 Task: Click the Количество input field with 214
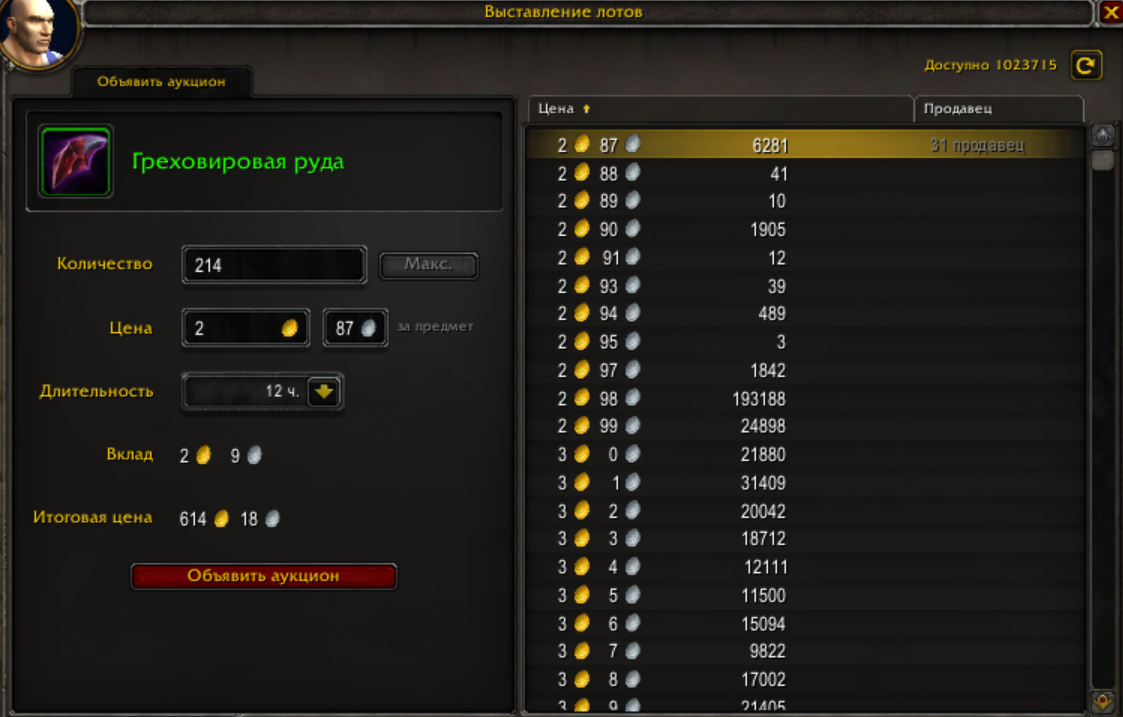pos(274,265)
